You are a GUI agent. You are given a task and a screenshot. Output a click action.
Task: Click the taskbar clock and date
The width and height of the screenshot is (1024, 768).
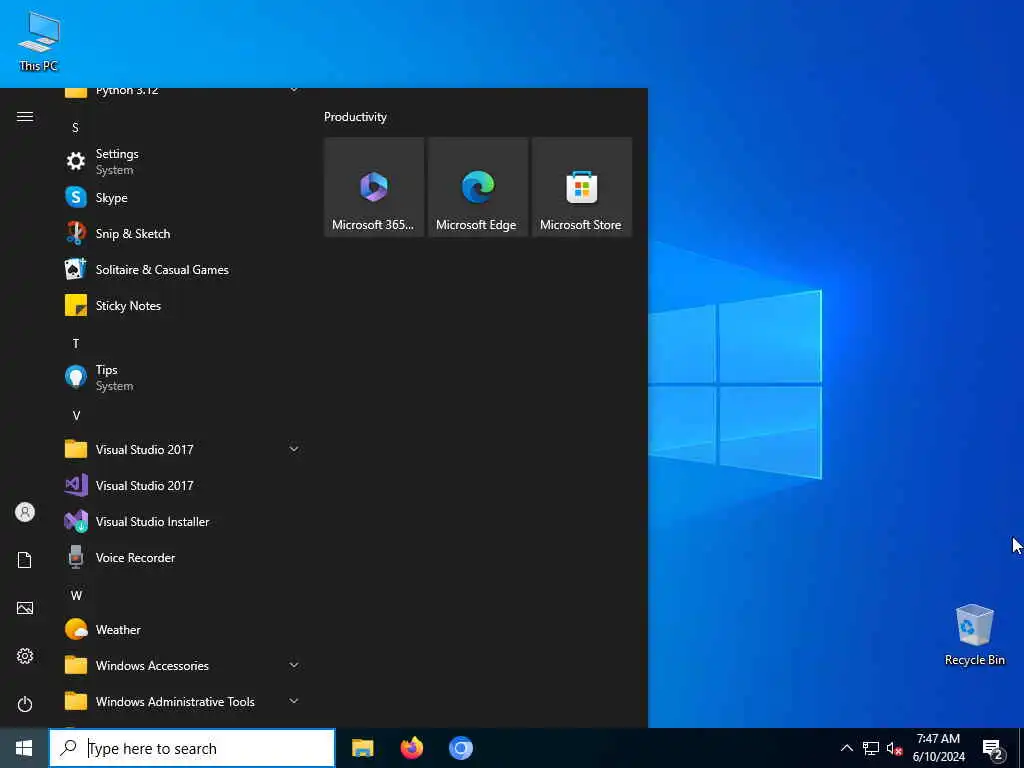[938, 748]
